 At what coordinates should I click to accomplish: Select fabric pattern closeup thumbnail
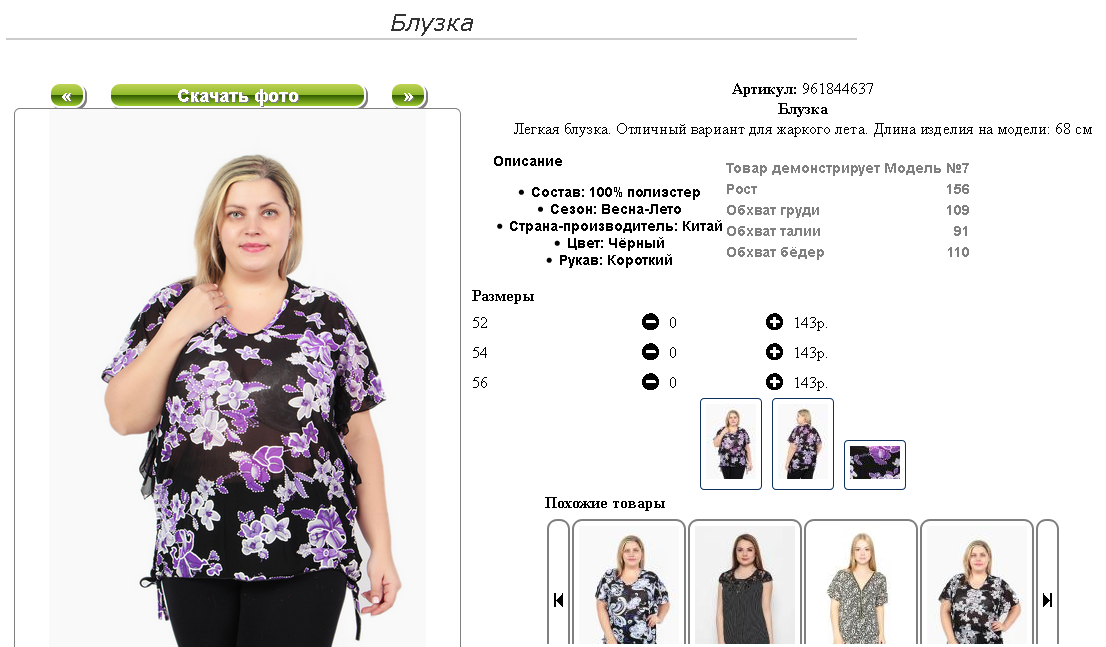875,465
